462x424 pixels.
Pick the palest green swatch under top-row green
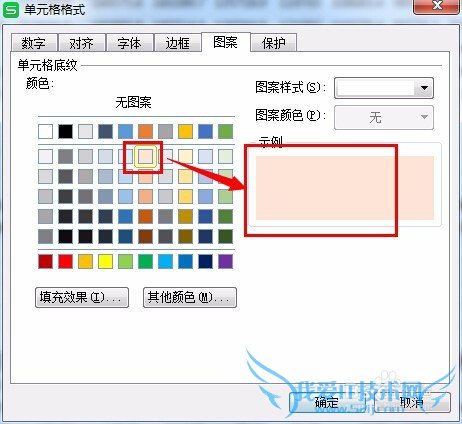point(225,156)
